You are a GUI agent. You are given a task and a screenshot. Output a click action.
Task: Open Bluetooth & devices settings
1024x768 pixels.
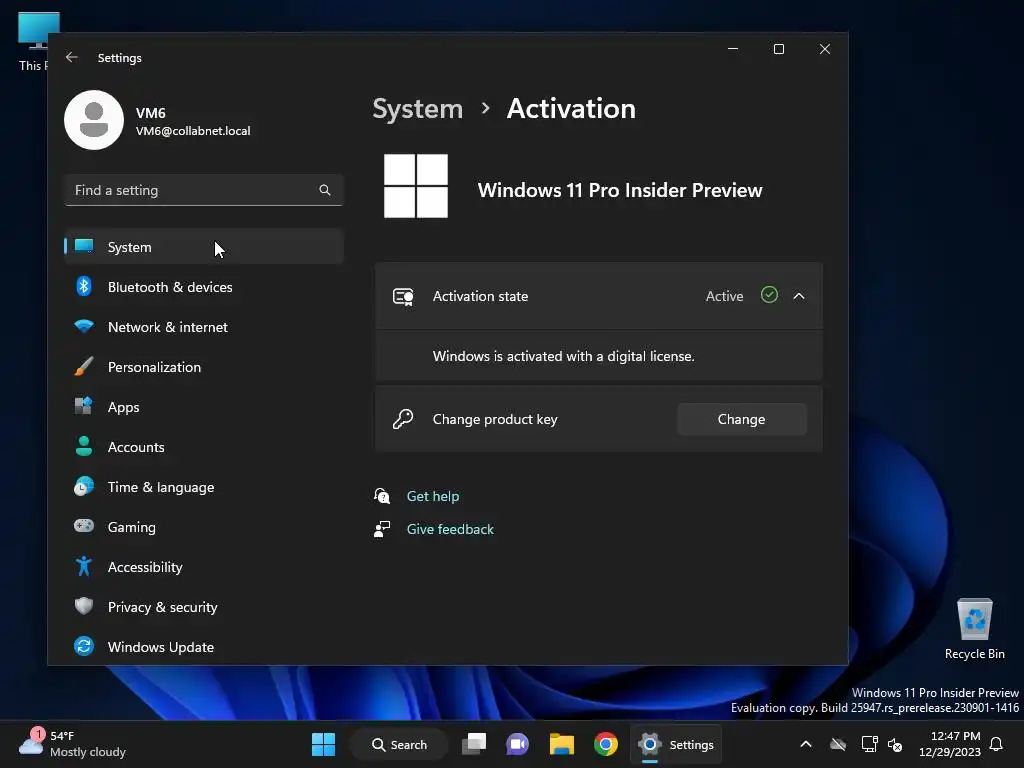204,287
